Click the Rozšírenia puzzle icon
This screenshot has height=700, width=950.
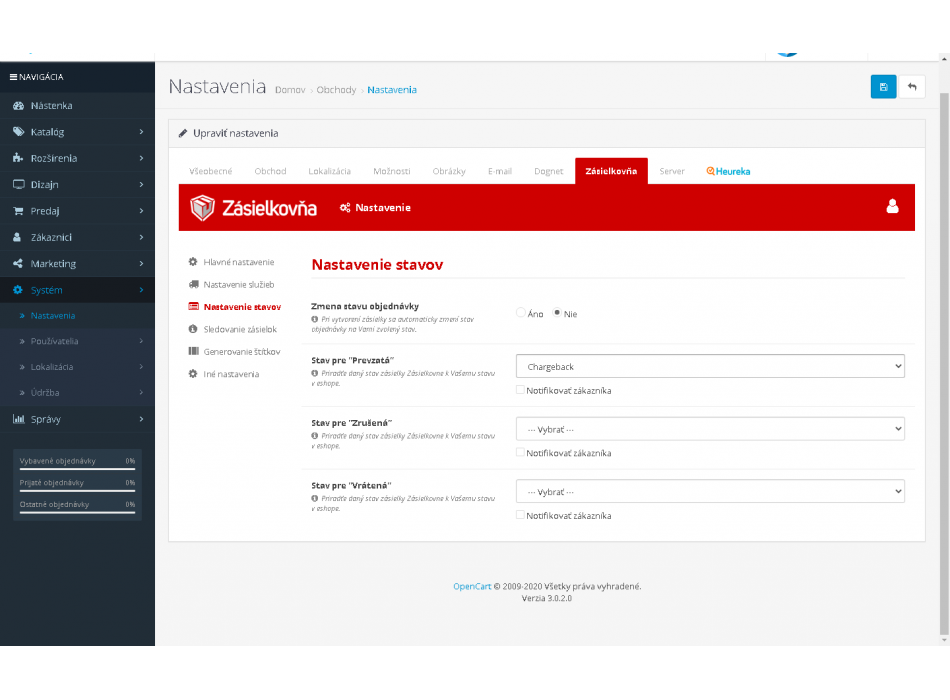pos(18,158)
